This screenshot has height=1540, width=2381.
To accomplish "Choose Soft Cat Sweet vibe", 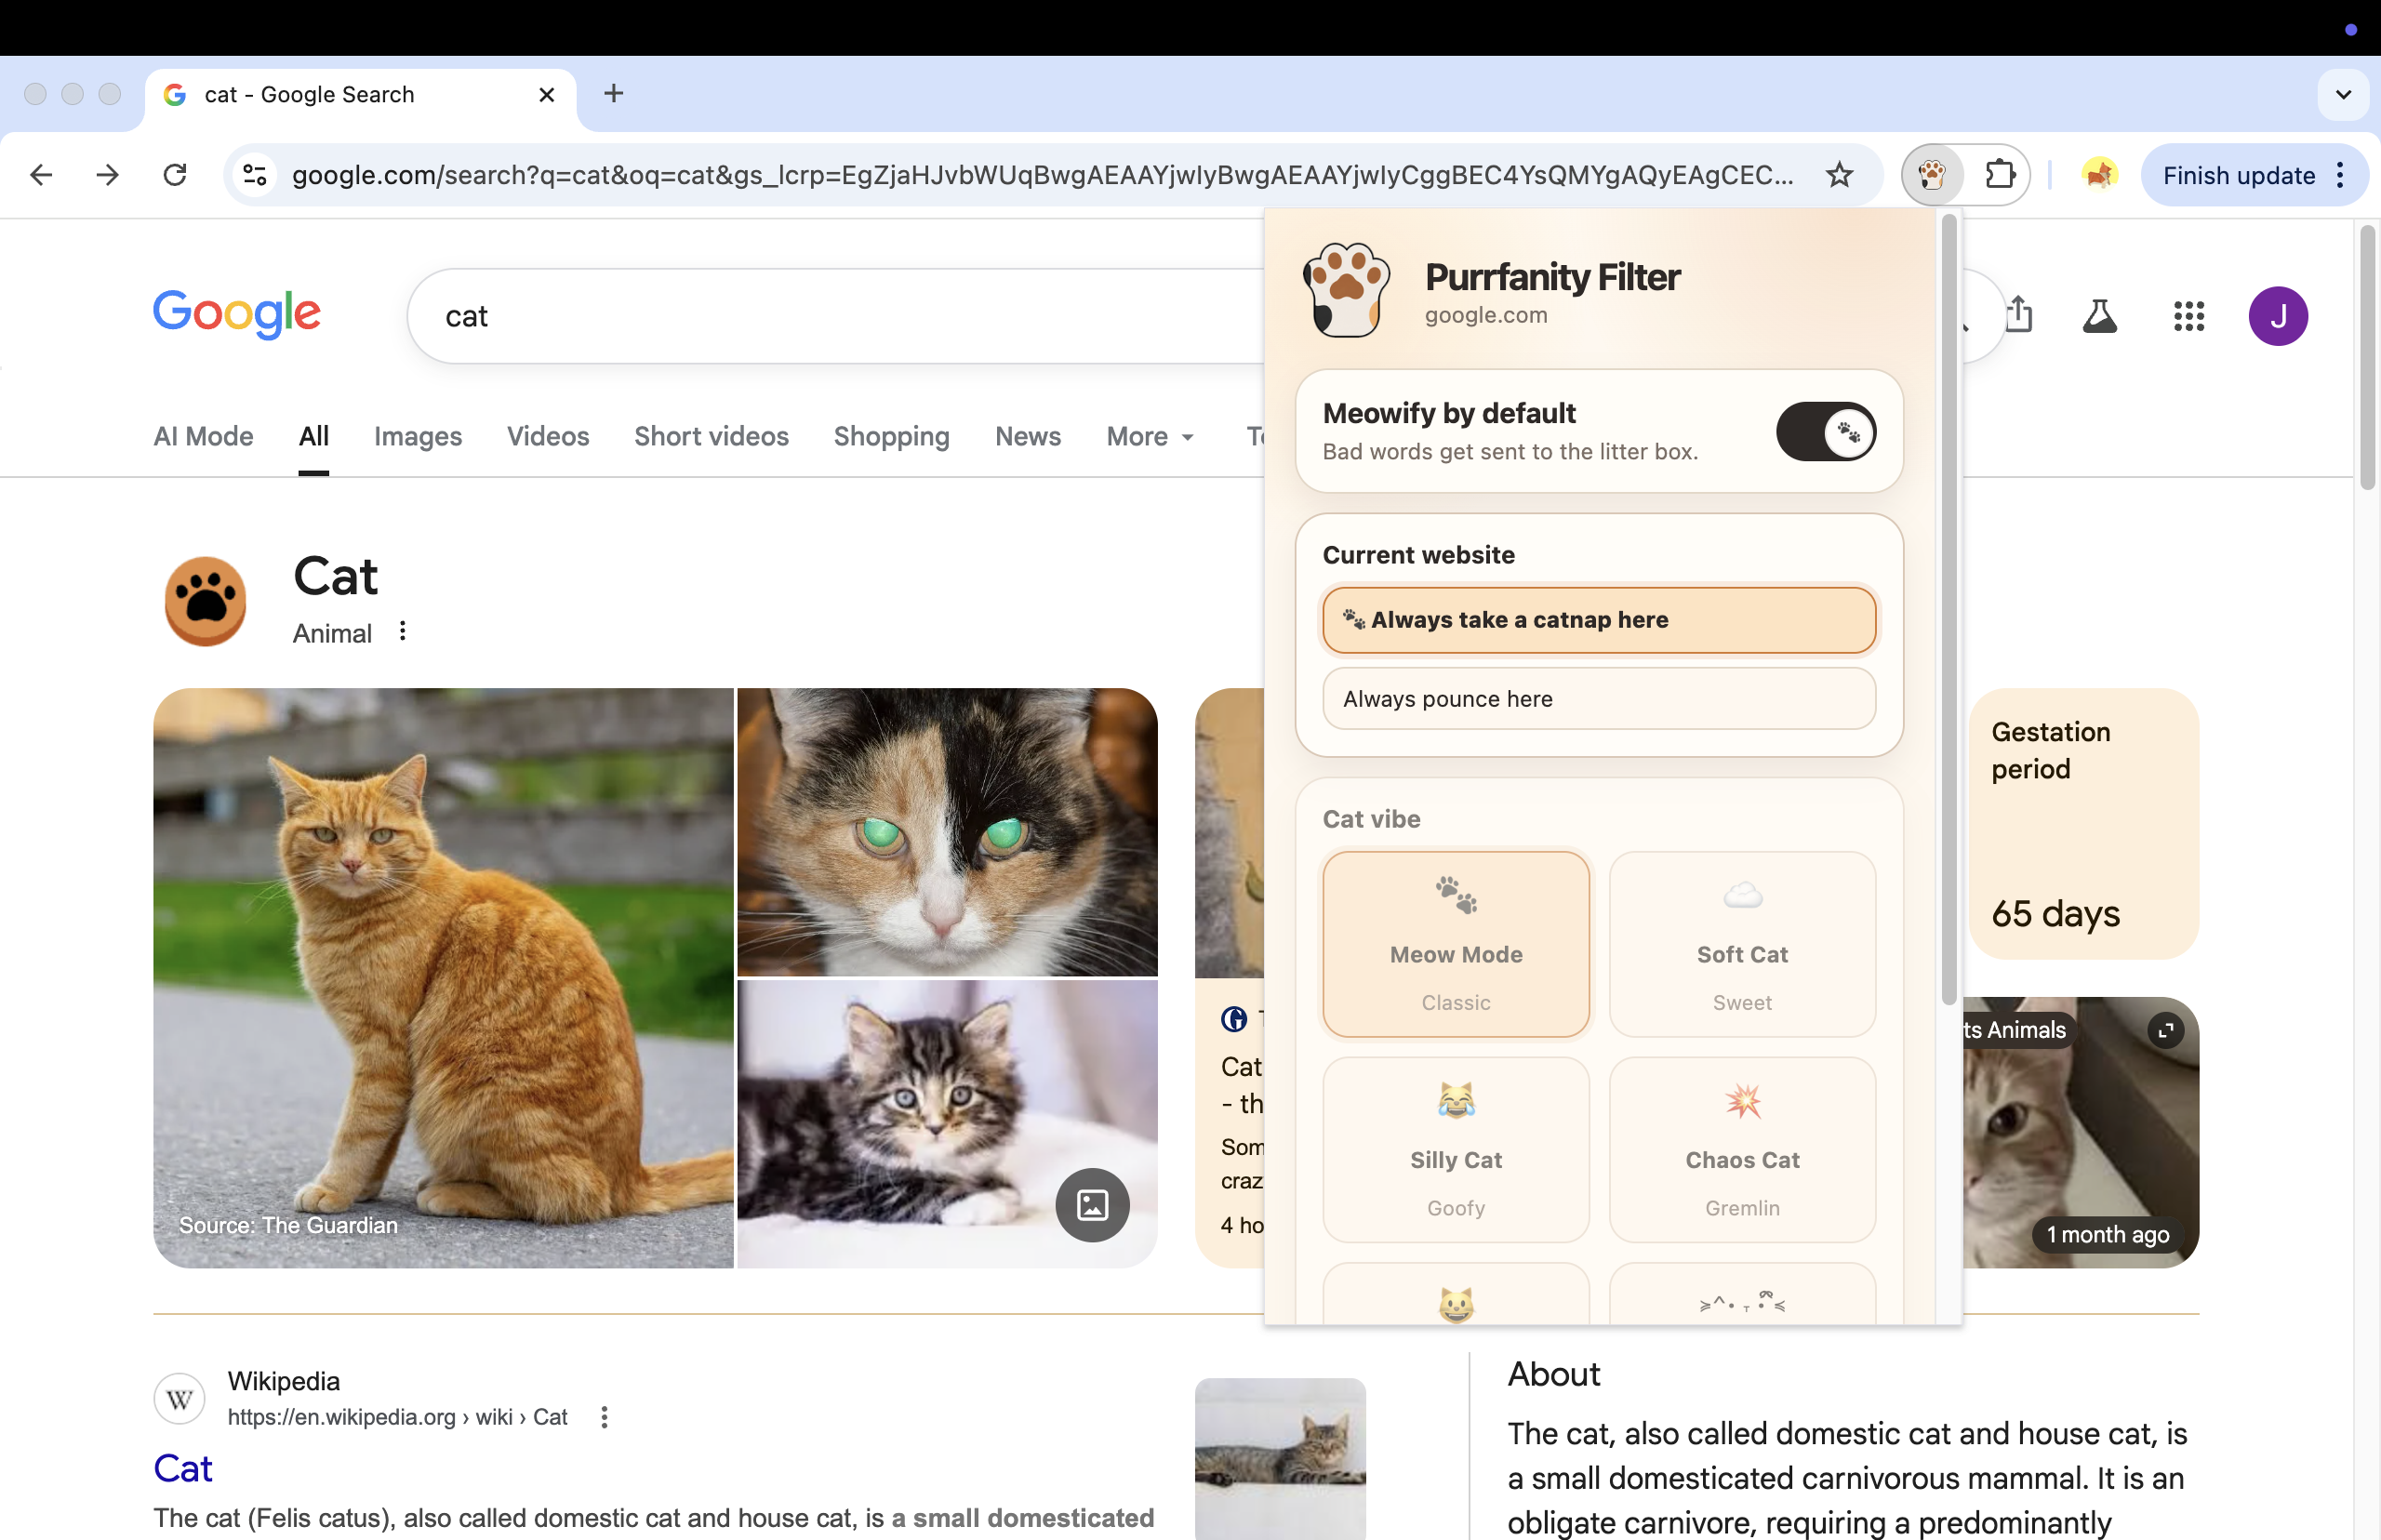I will pos(1742,944).
